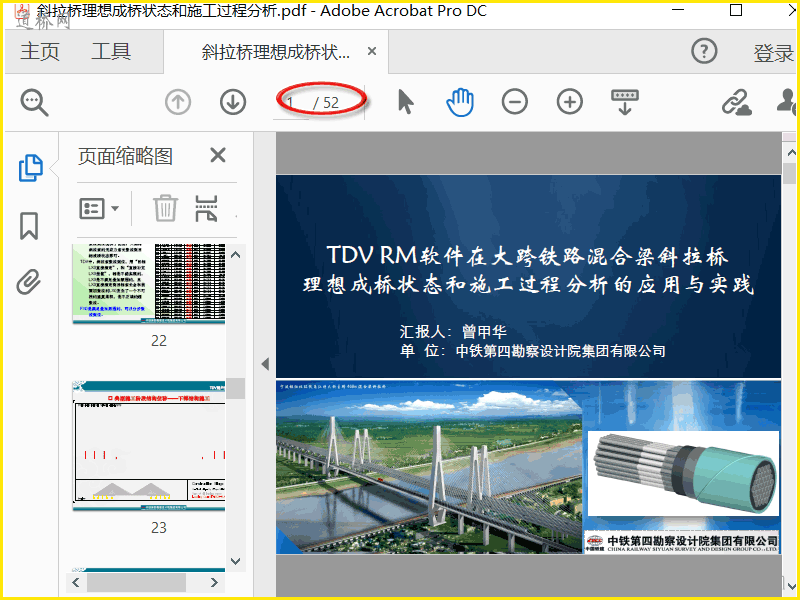Maximize the Acrobat window
The height and width of the screenshot is (600, 800).
736,10
